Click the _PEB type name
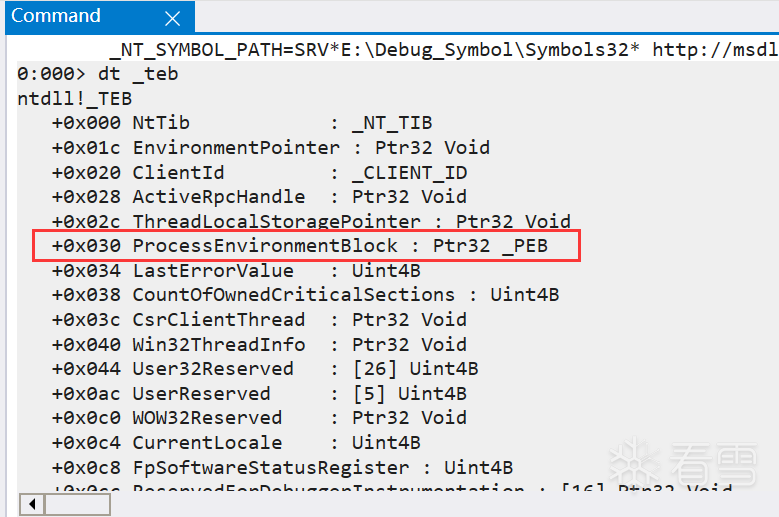Viewport: 779px width, 517px height. [525, 245]
